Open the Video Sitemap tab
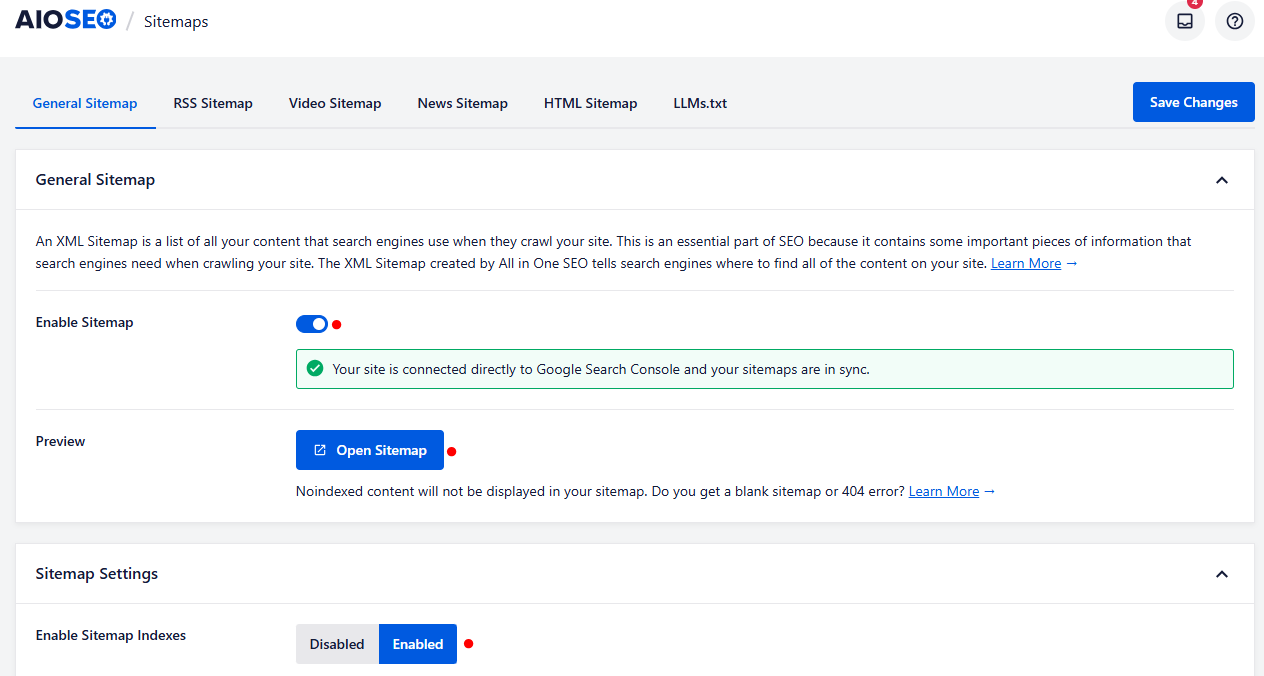This screenshot has height=676, width=1264. [x=334, y=103]
